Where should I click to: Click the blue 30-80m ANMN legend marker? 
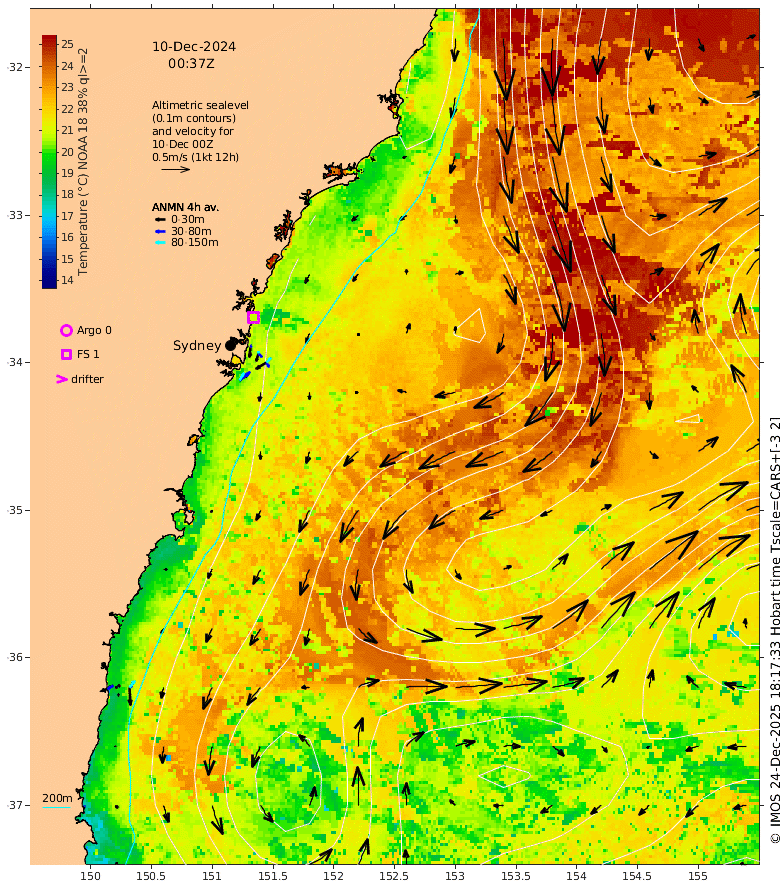click(x=161, y=231)
